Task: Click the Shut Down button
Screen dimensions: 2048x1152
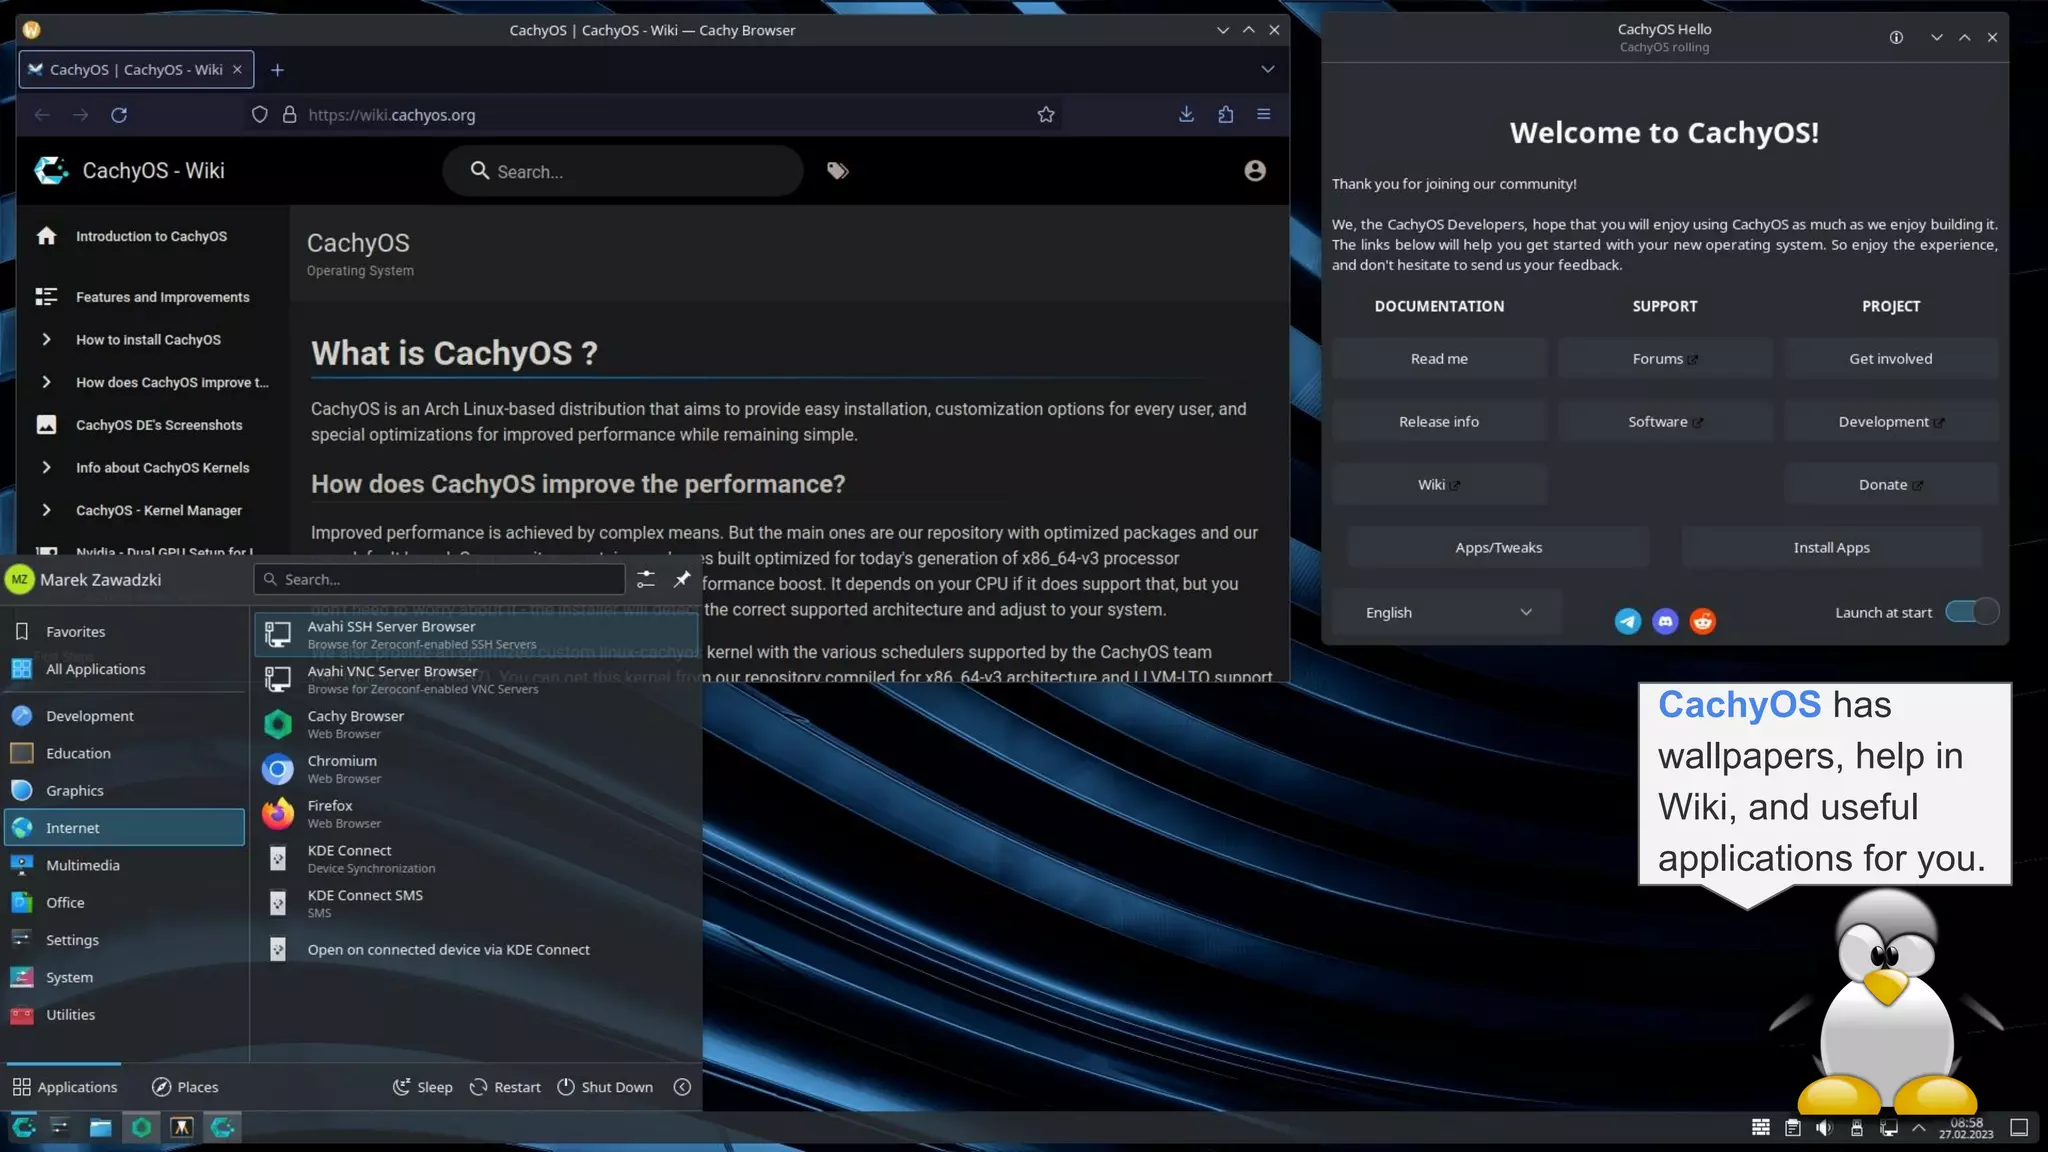Action: 605,1087
